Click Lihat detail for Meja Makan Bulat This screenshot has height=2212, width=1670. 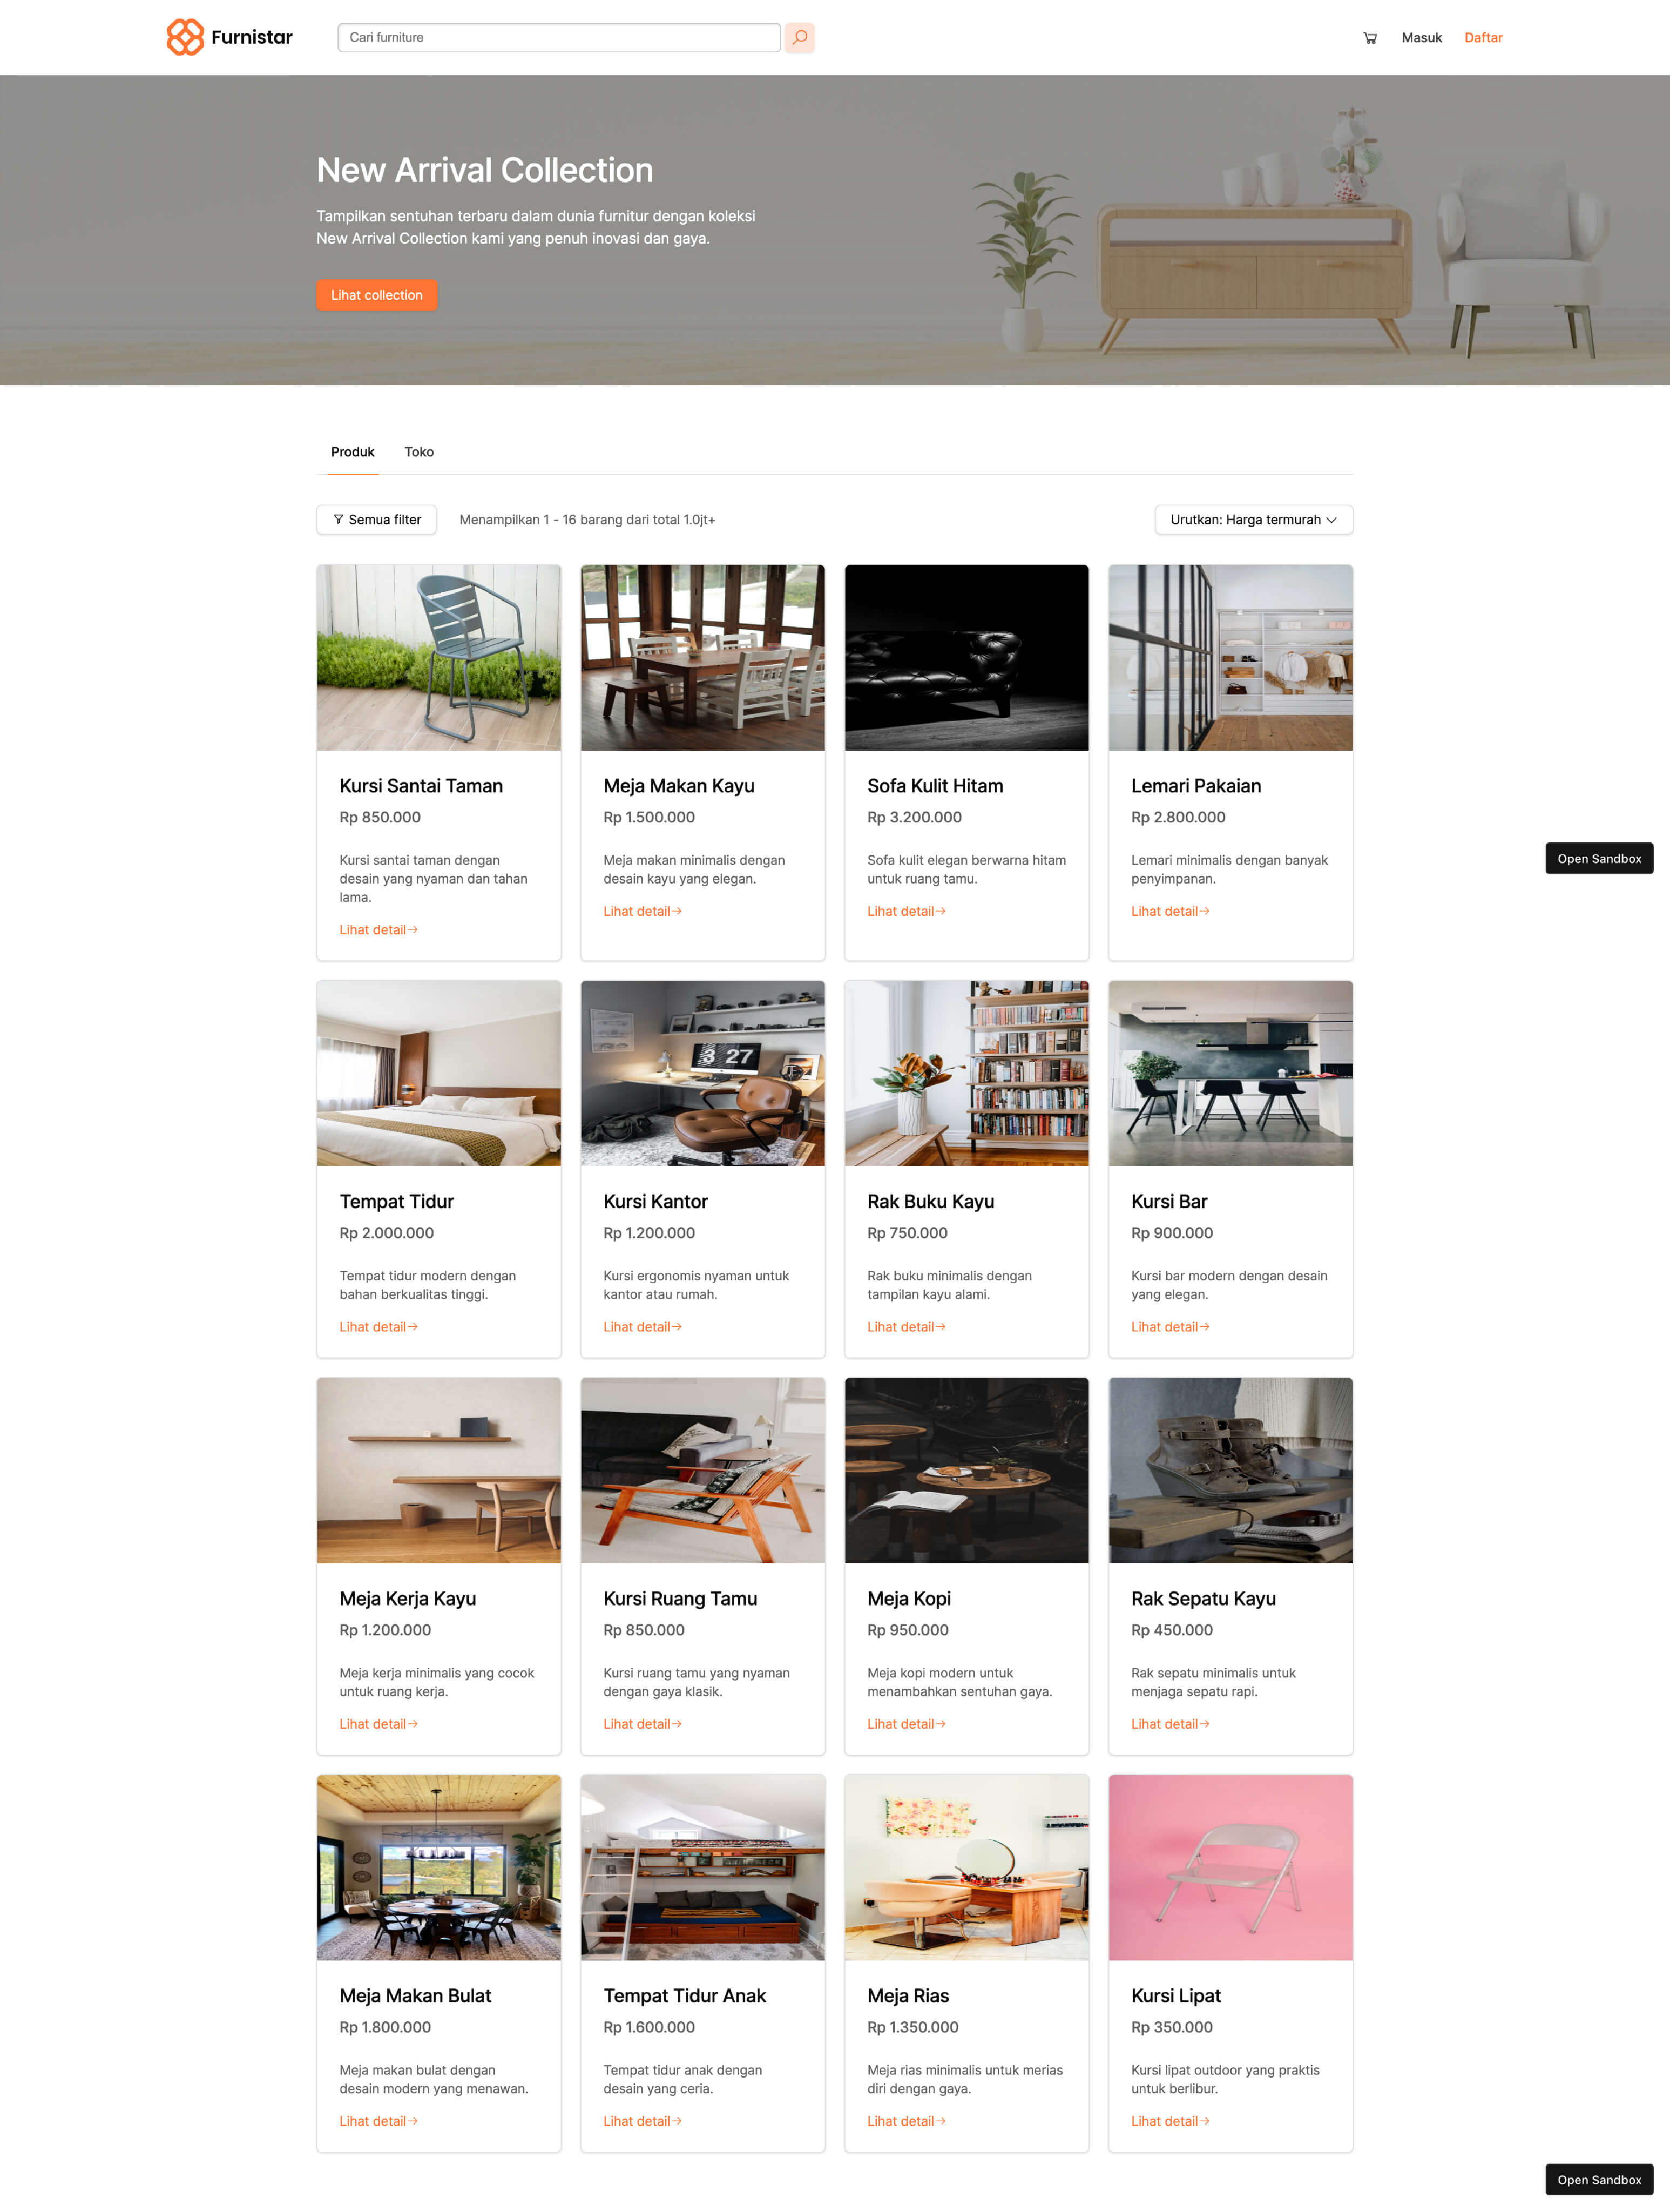pos(379,2121)
